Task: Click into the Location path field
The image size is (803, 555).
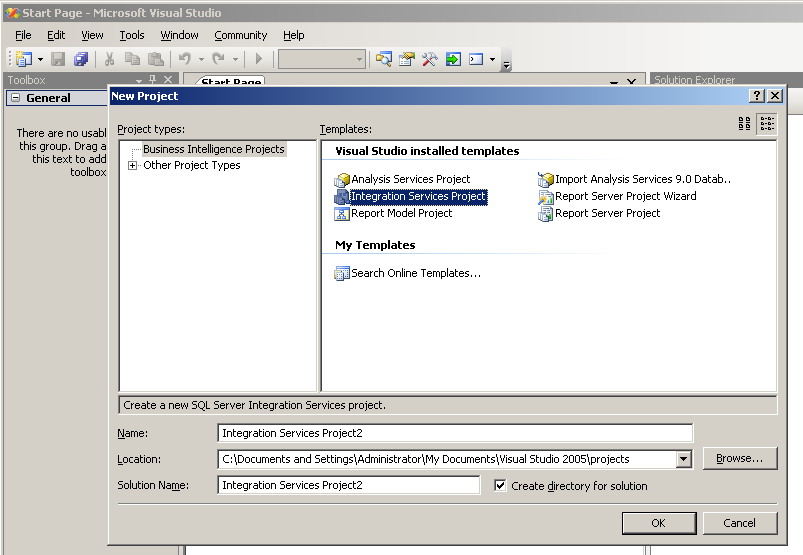Action: [x=447, y=459]
